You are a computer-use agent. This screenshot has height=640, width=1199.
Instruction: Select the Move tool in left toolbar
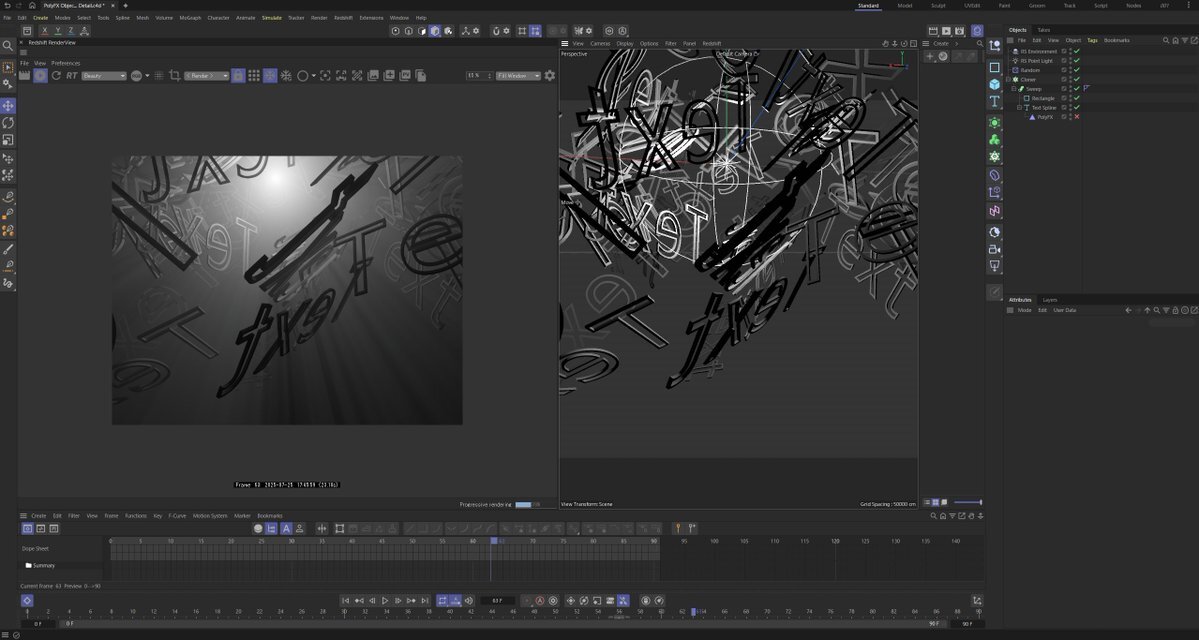tap(8, 106)
